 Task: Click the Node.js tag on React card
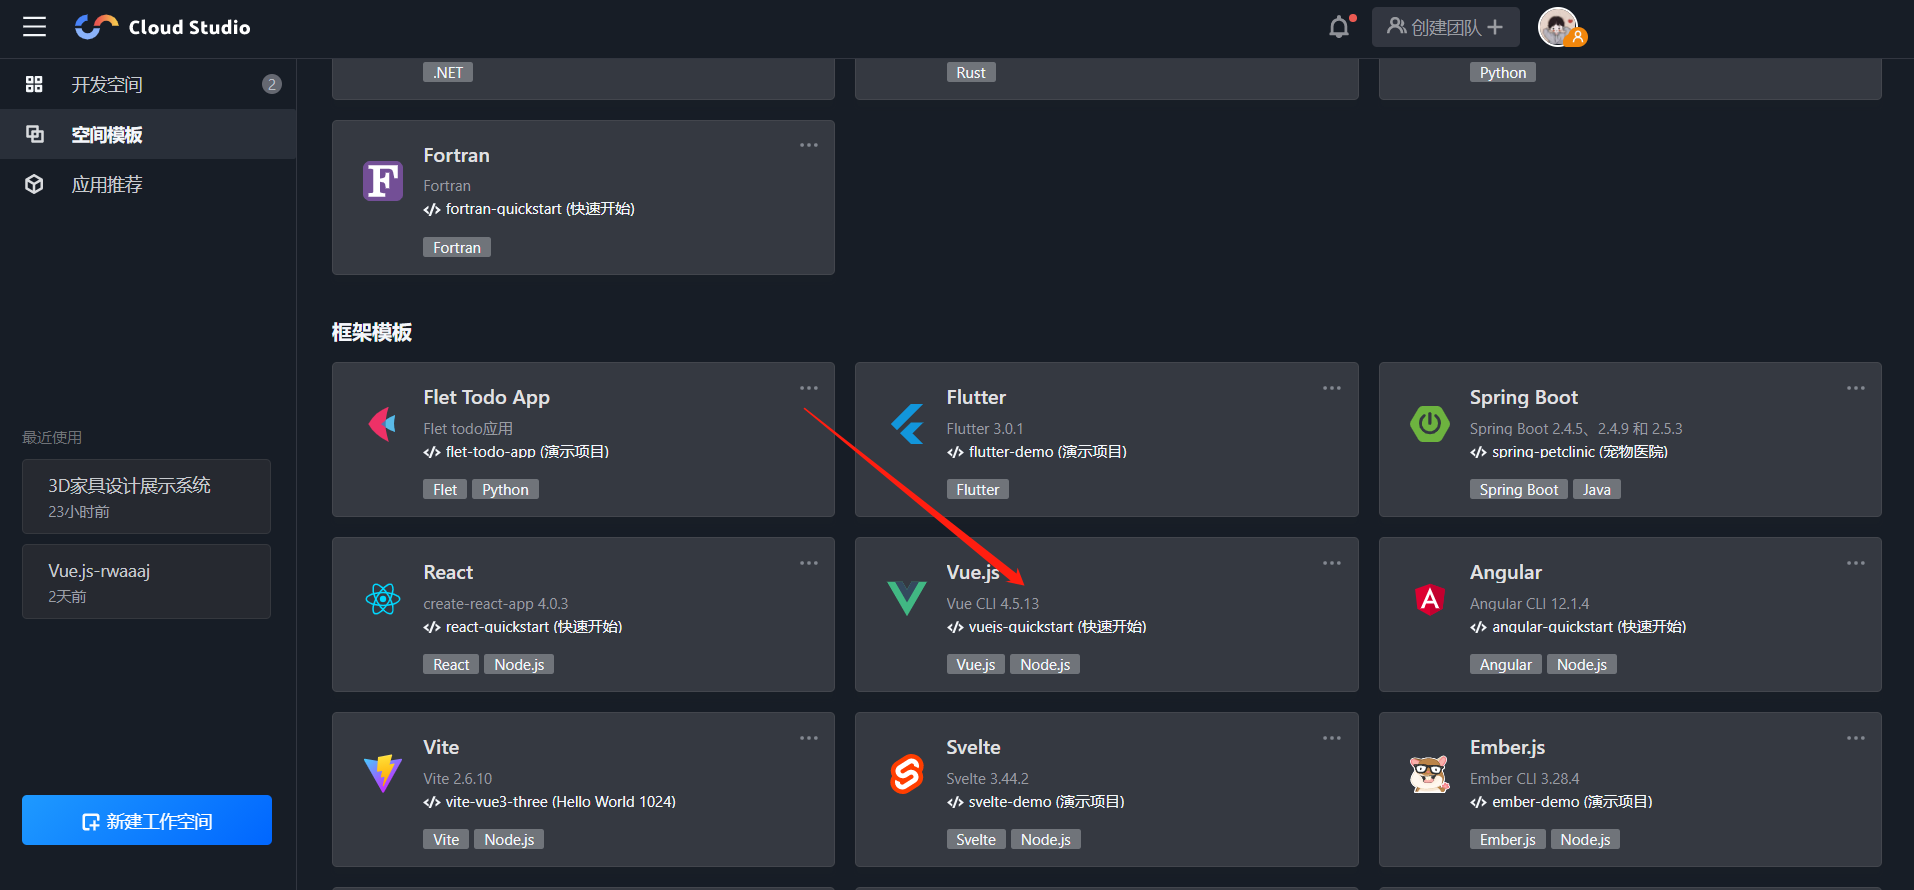tap(519, 664)
